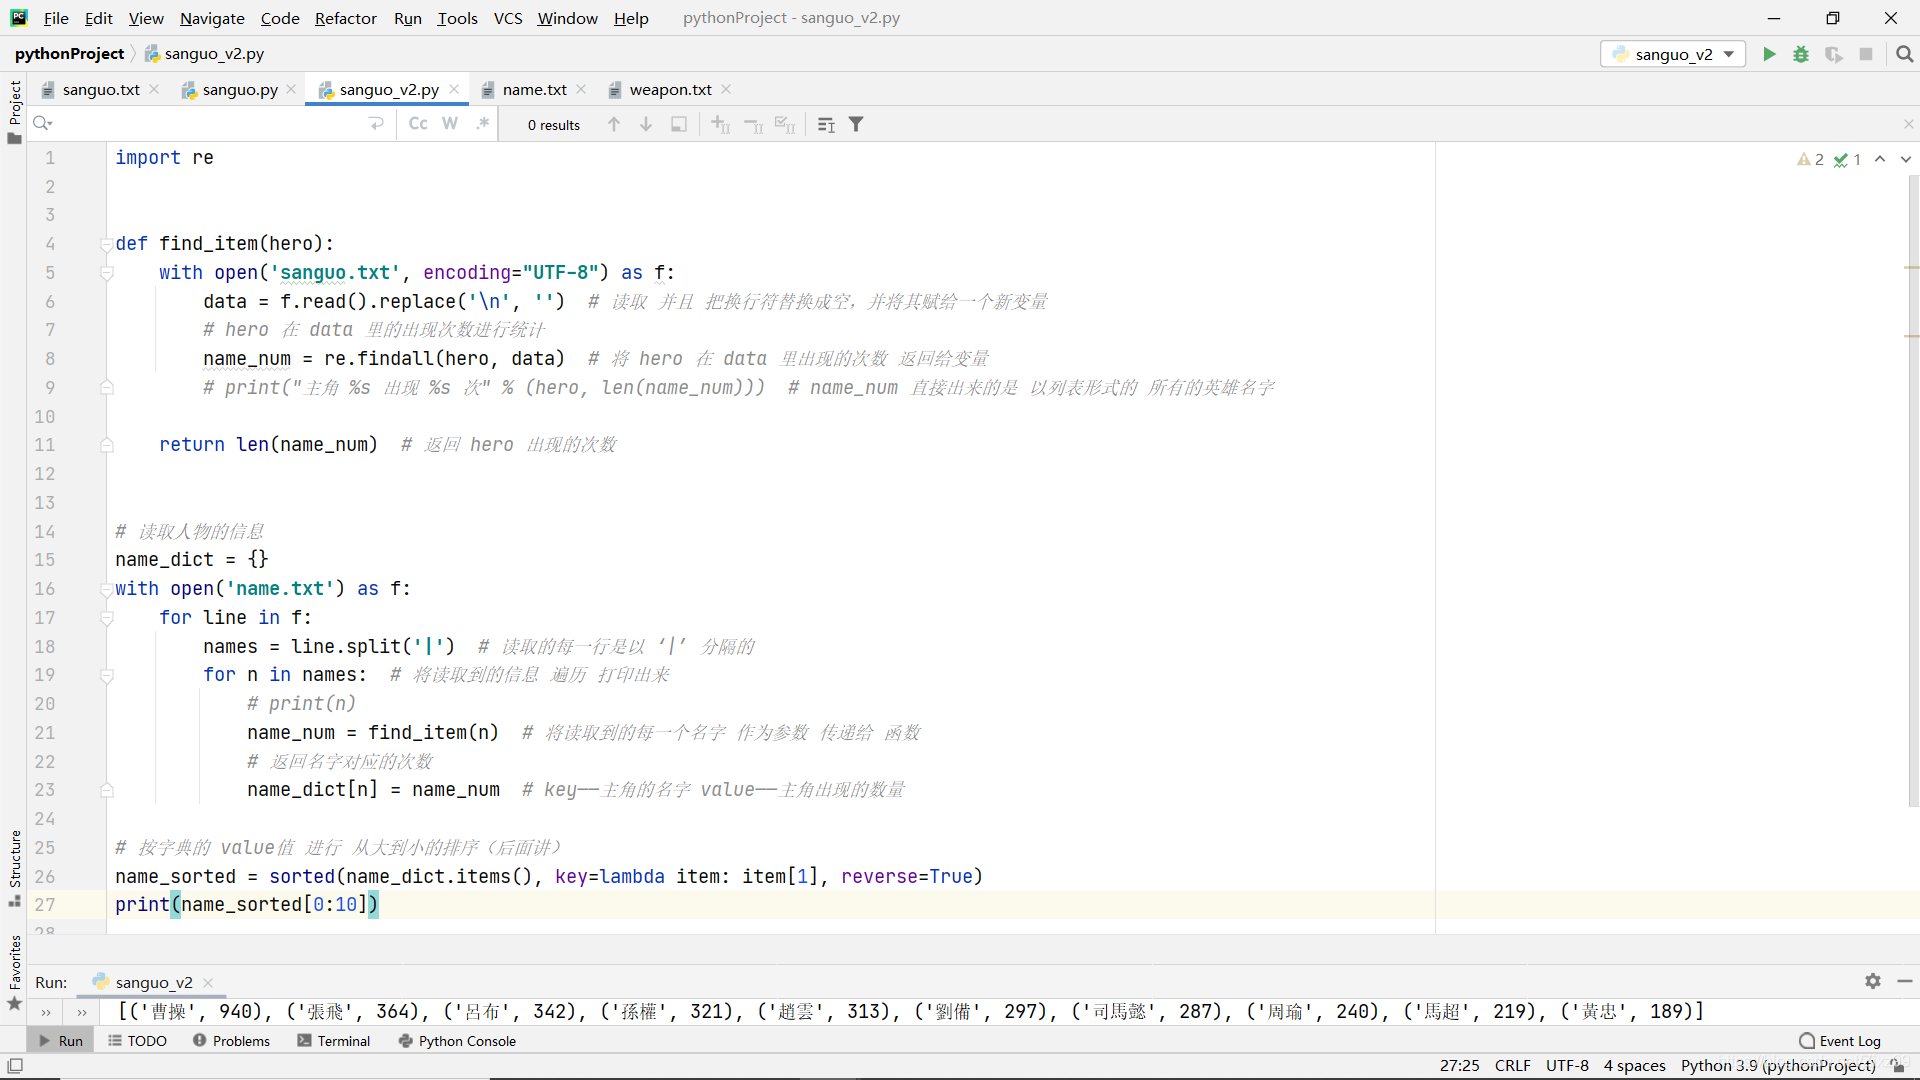The height and width of the screenshot is (1080, 1920).
Task: Open the Tools menu
Action: click(457, 18)
